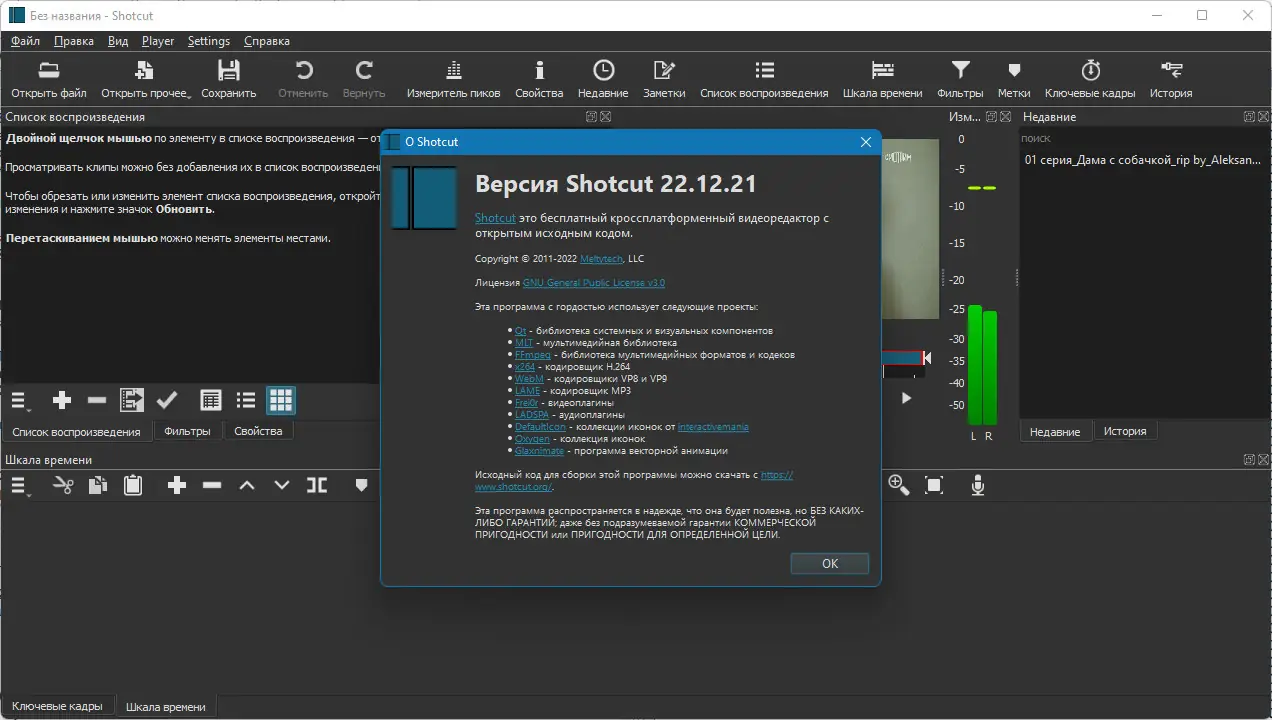The height and width of the screenshot is (720, 1272).
Task: Click Add selection to timeline icon
Action: pos(132,400)
